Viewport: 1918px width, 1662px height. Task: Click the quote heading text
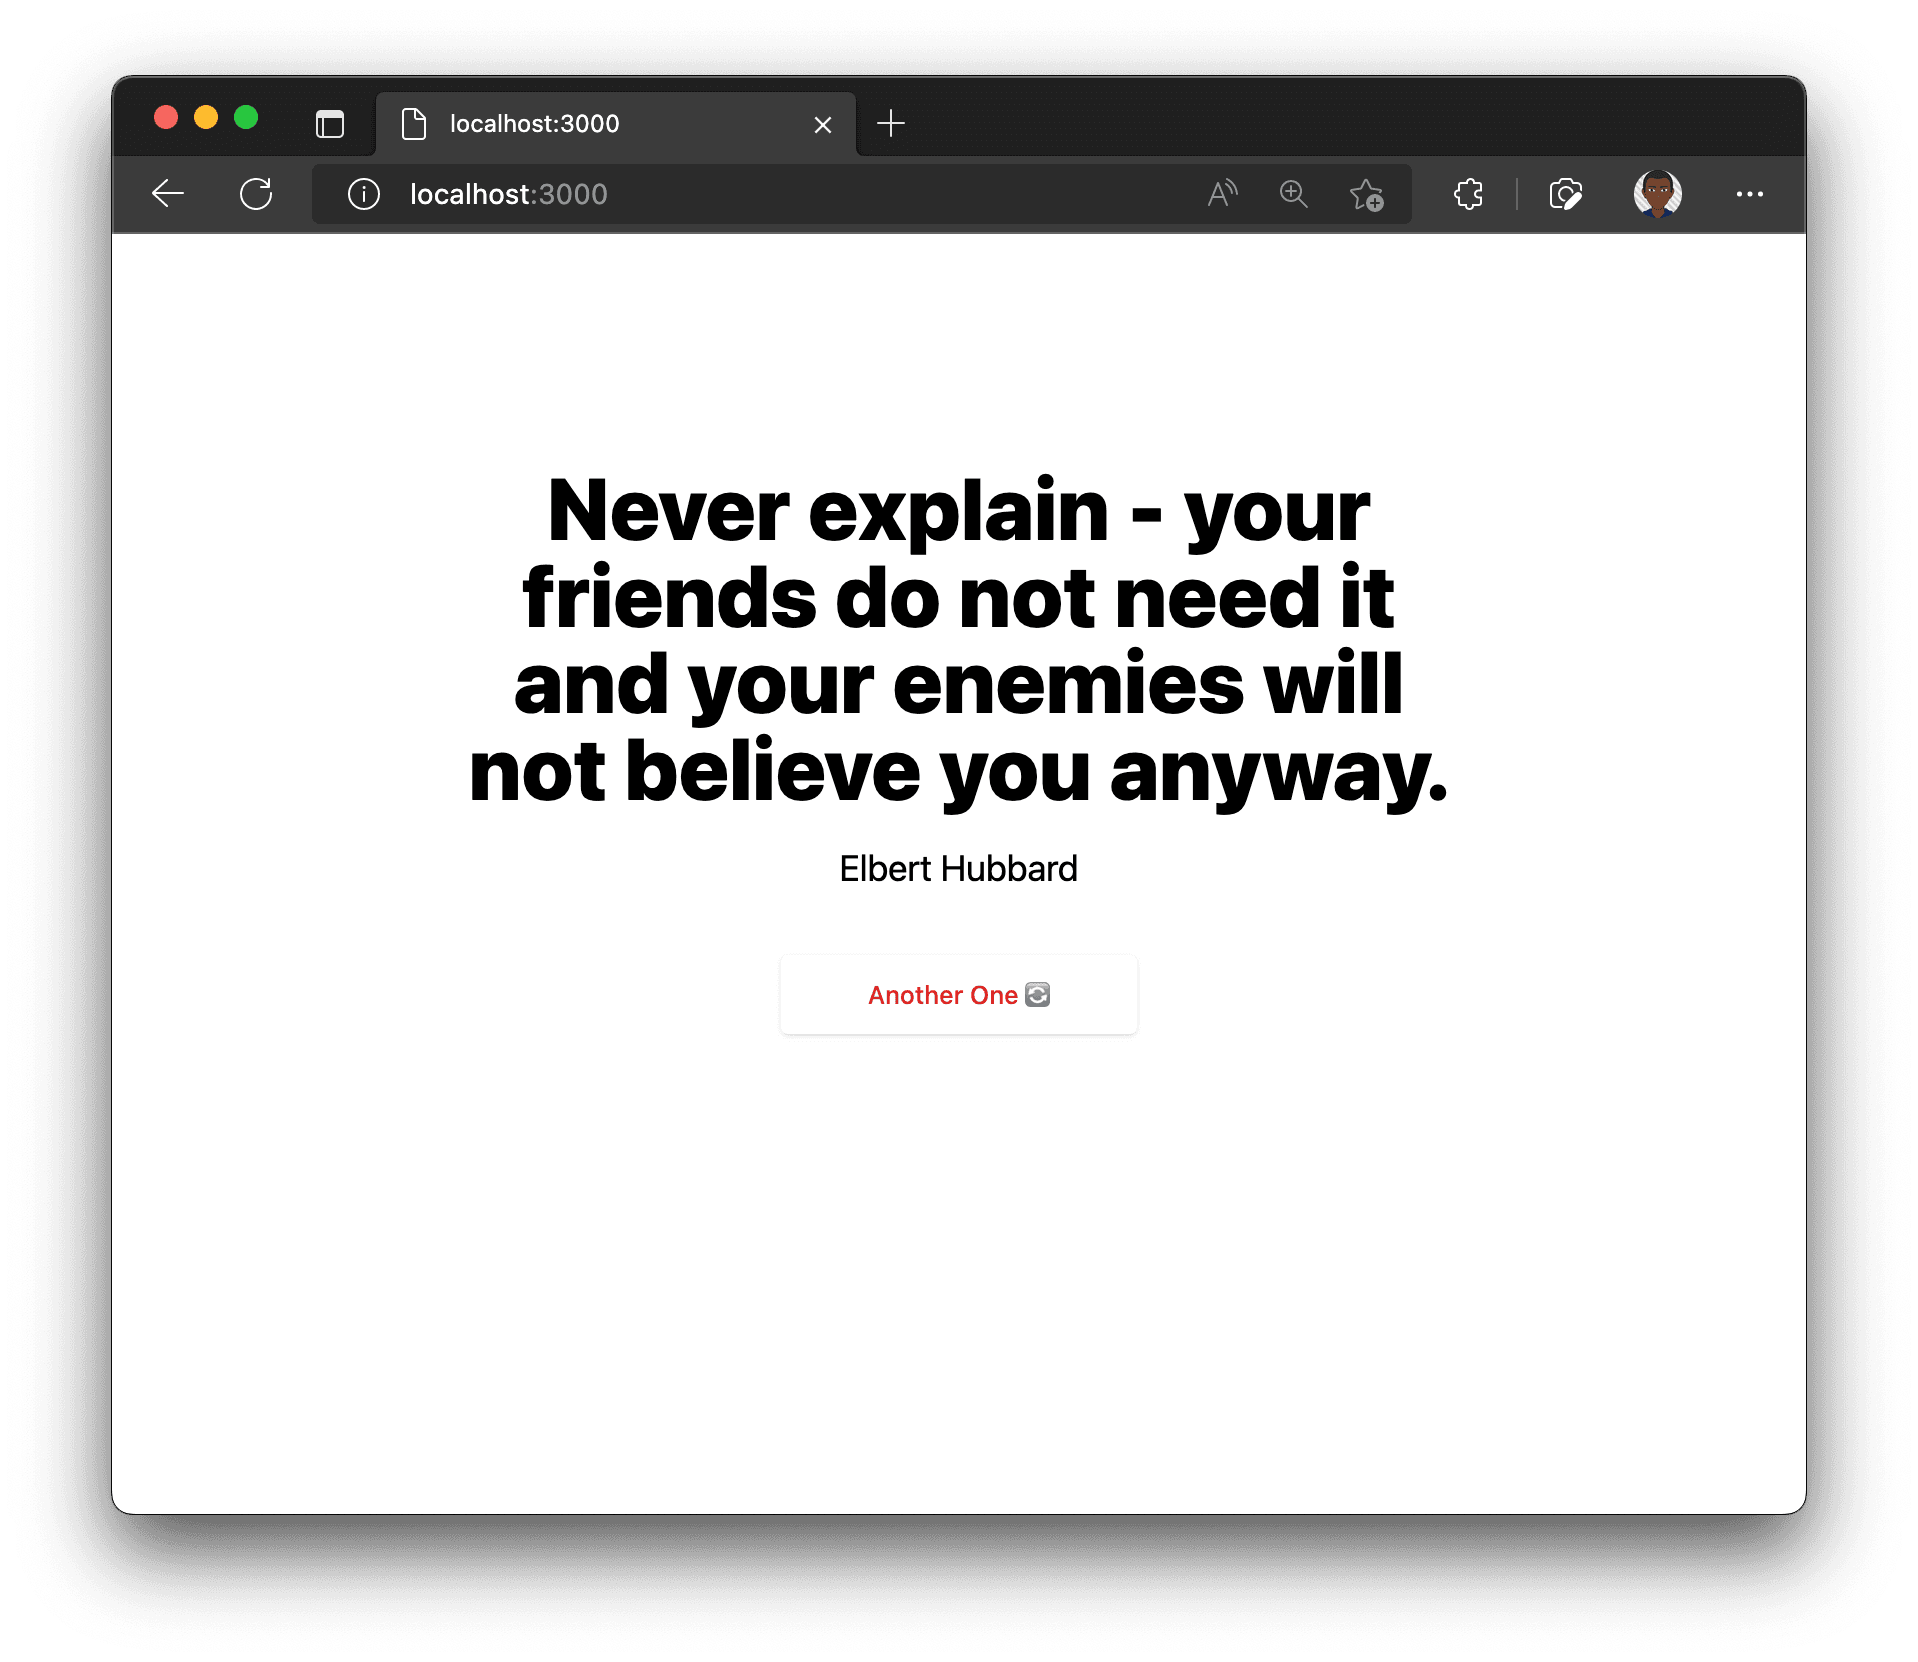pyautogui.click(x=958, y=640)
